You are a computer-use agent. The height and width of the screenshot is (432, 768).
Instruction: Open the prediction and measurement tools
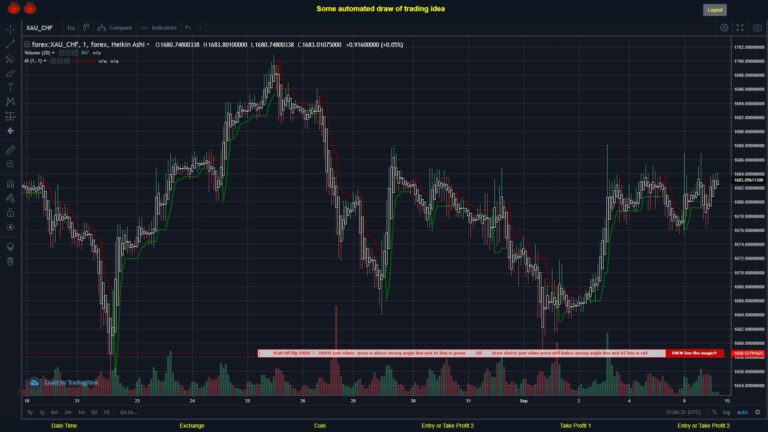click(x=10, y=116)
